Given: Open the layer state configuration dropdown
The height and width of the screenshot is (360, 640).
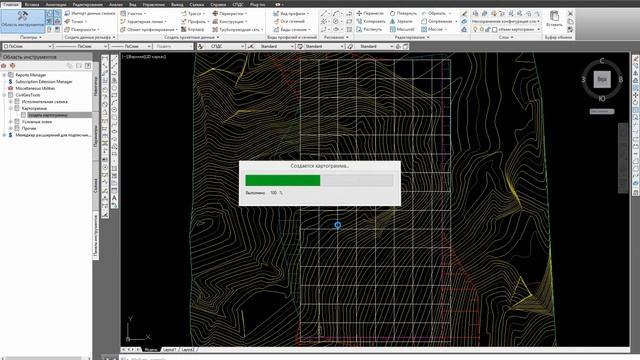Looking at the screenshot, I should (506, 21).
